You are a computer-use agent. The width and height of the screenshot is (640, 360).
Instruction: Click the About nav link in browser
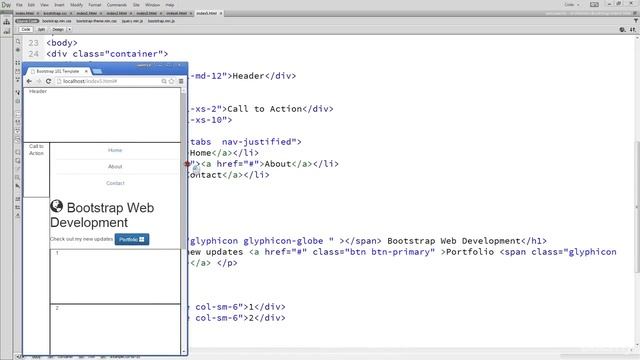tap(115, 167)
